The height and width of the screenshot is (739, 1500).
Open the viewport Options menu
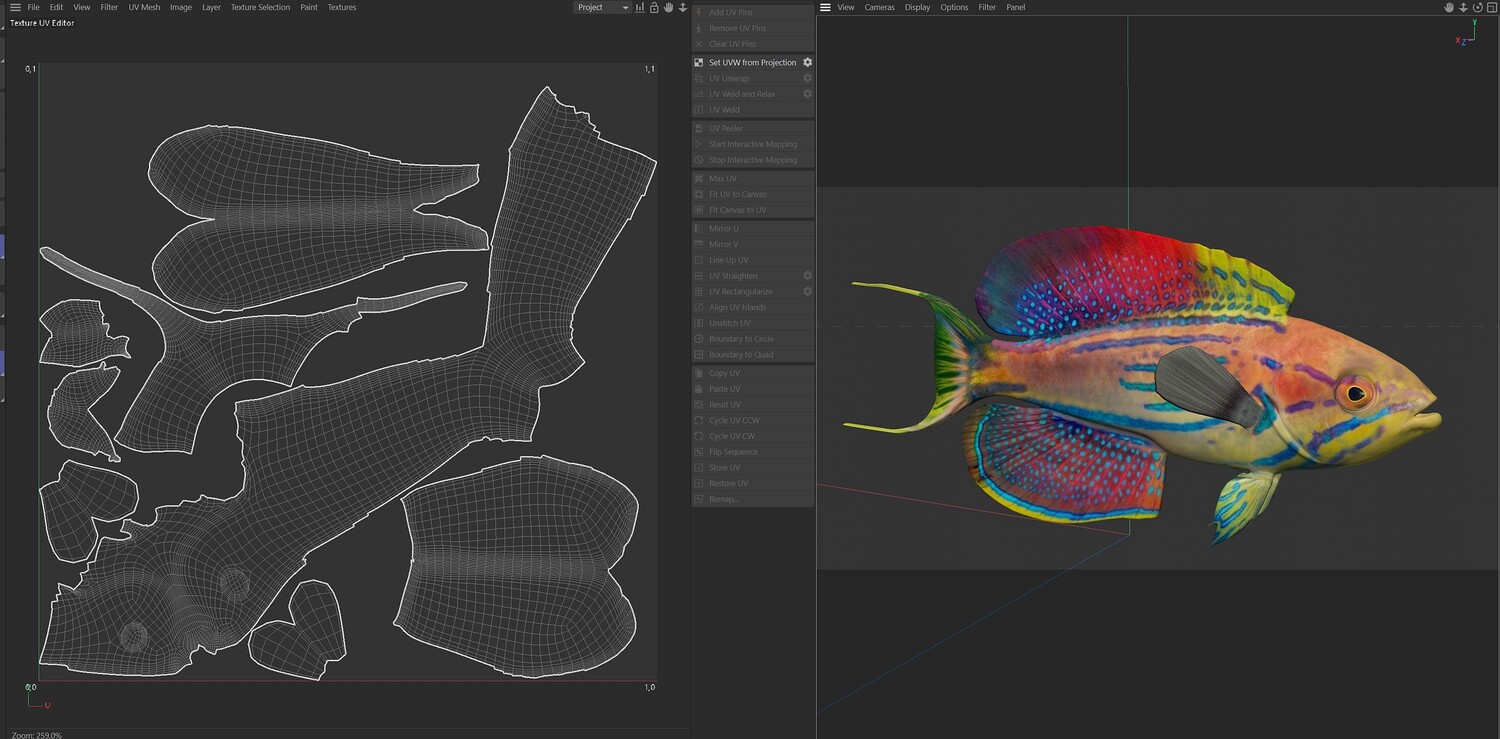[954, 7]
